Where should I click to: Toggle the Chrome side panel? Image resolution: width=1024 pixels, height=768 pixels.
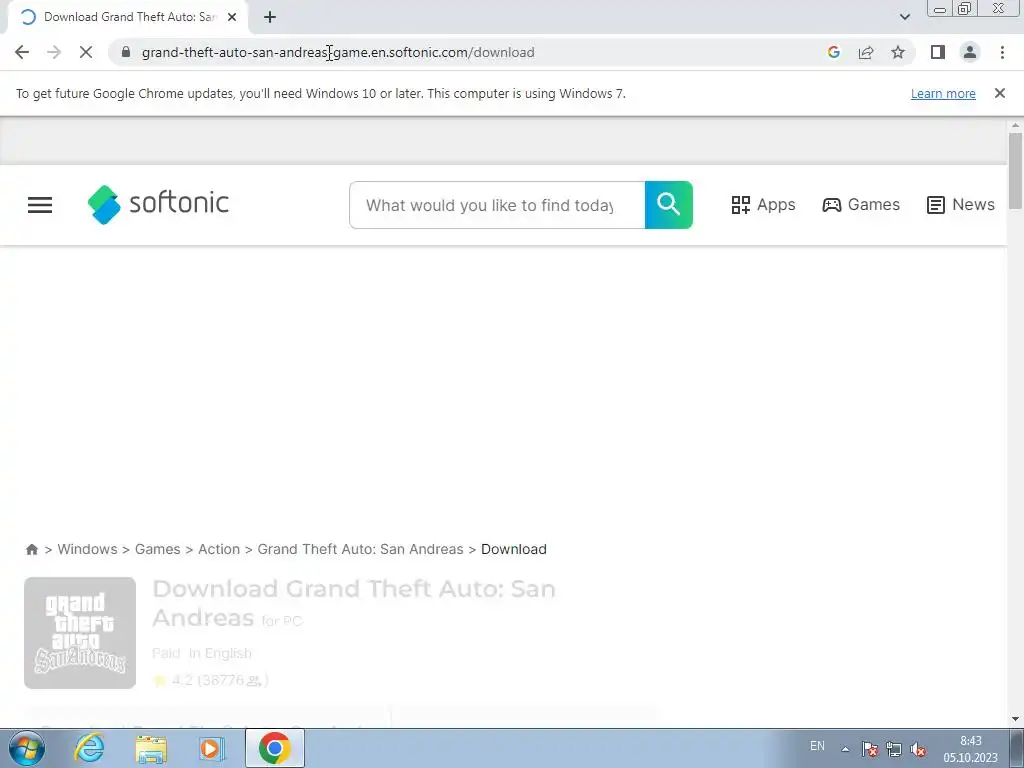tap(938, 52)
